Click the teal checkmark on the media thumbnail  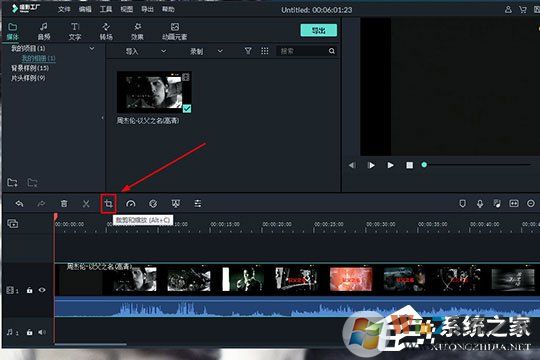click(187, 109)
